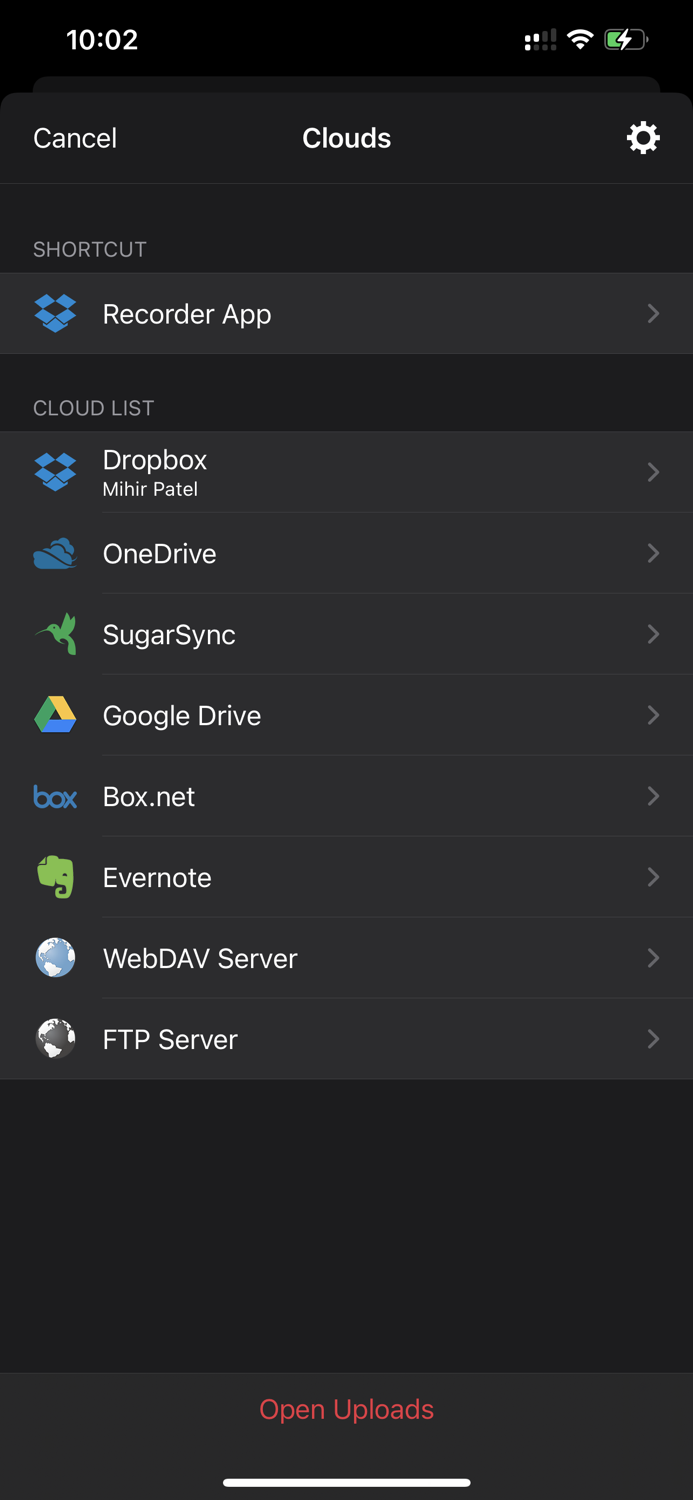Tap the Open Uploads button
Image resolution: width=693 pixels, height=1500 pixels.
pyautogui.click(x=347, y=1409)
